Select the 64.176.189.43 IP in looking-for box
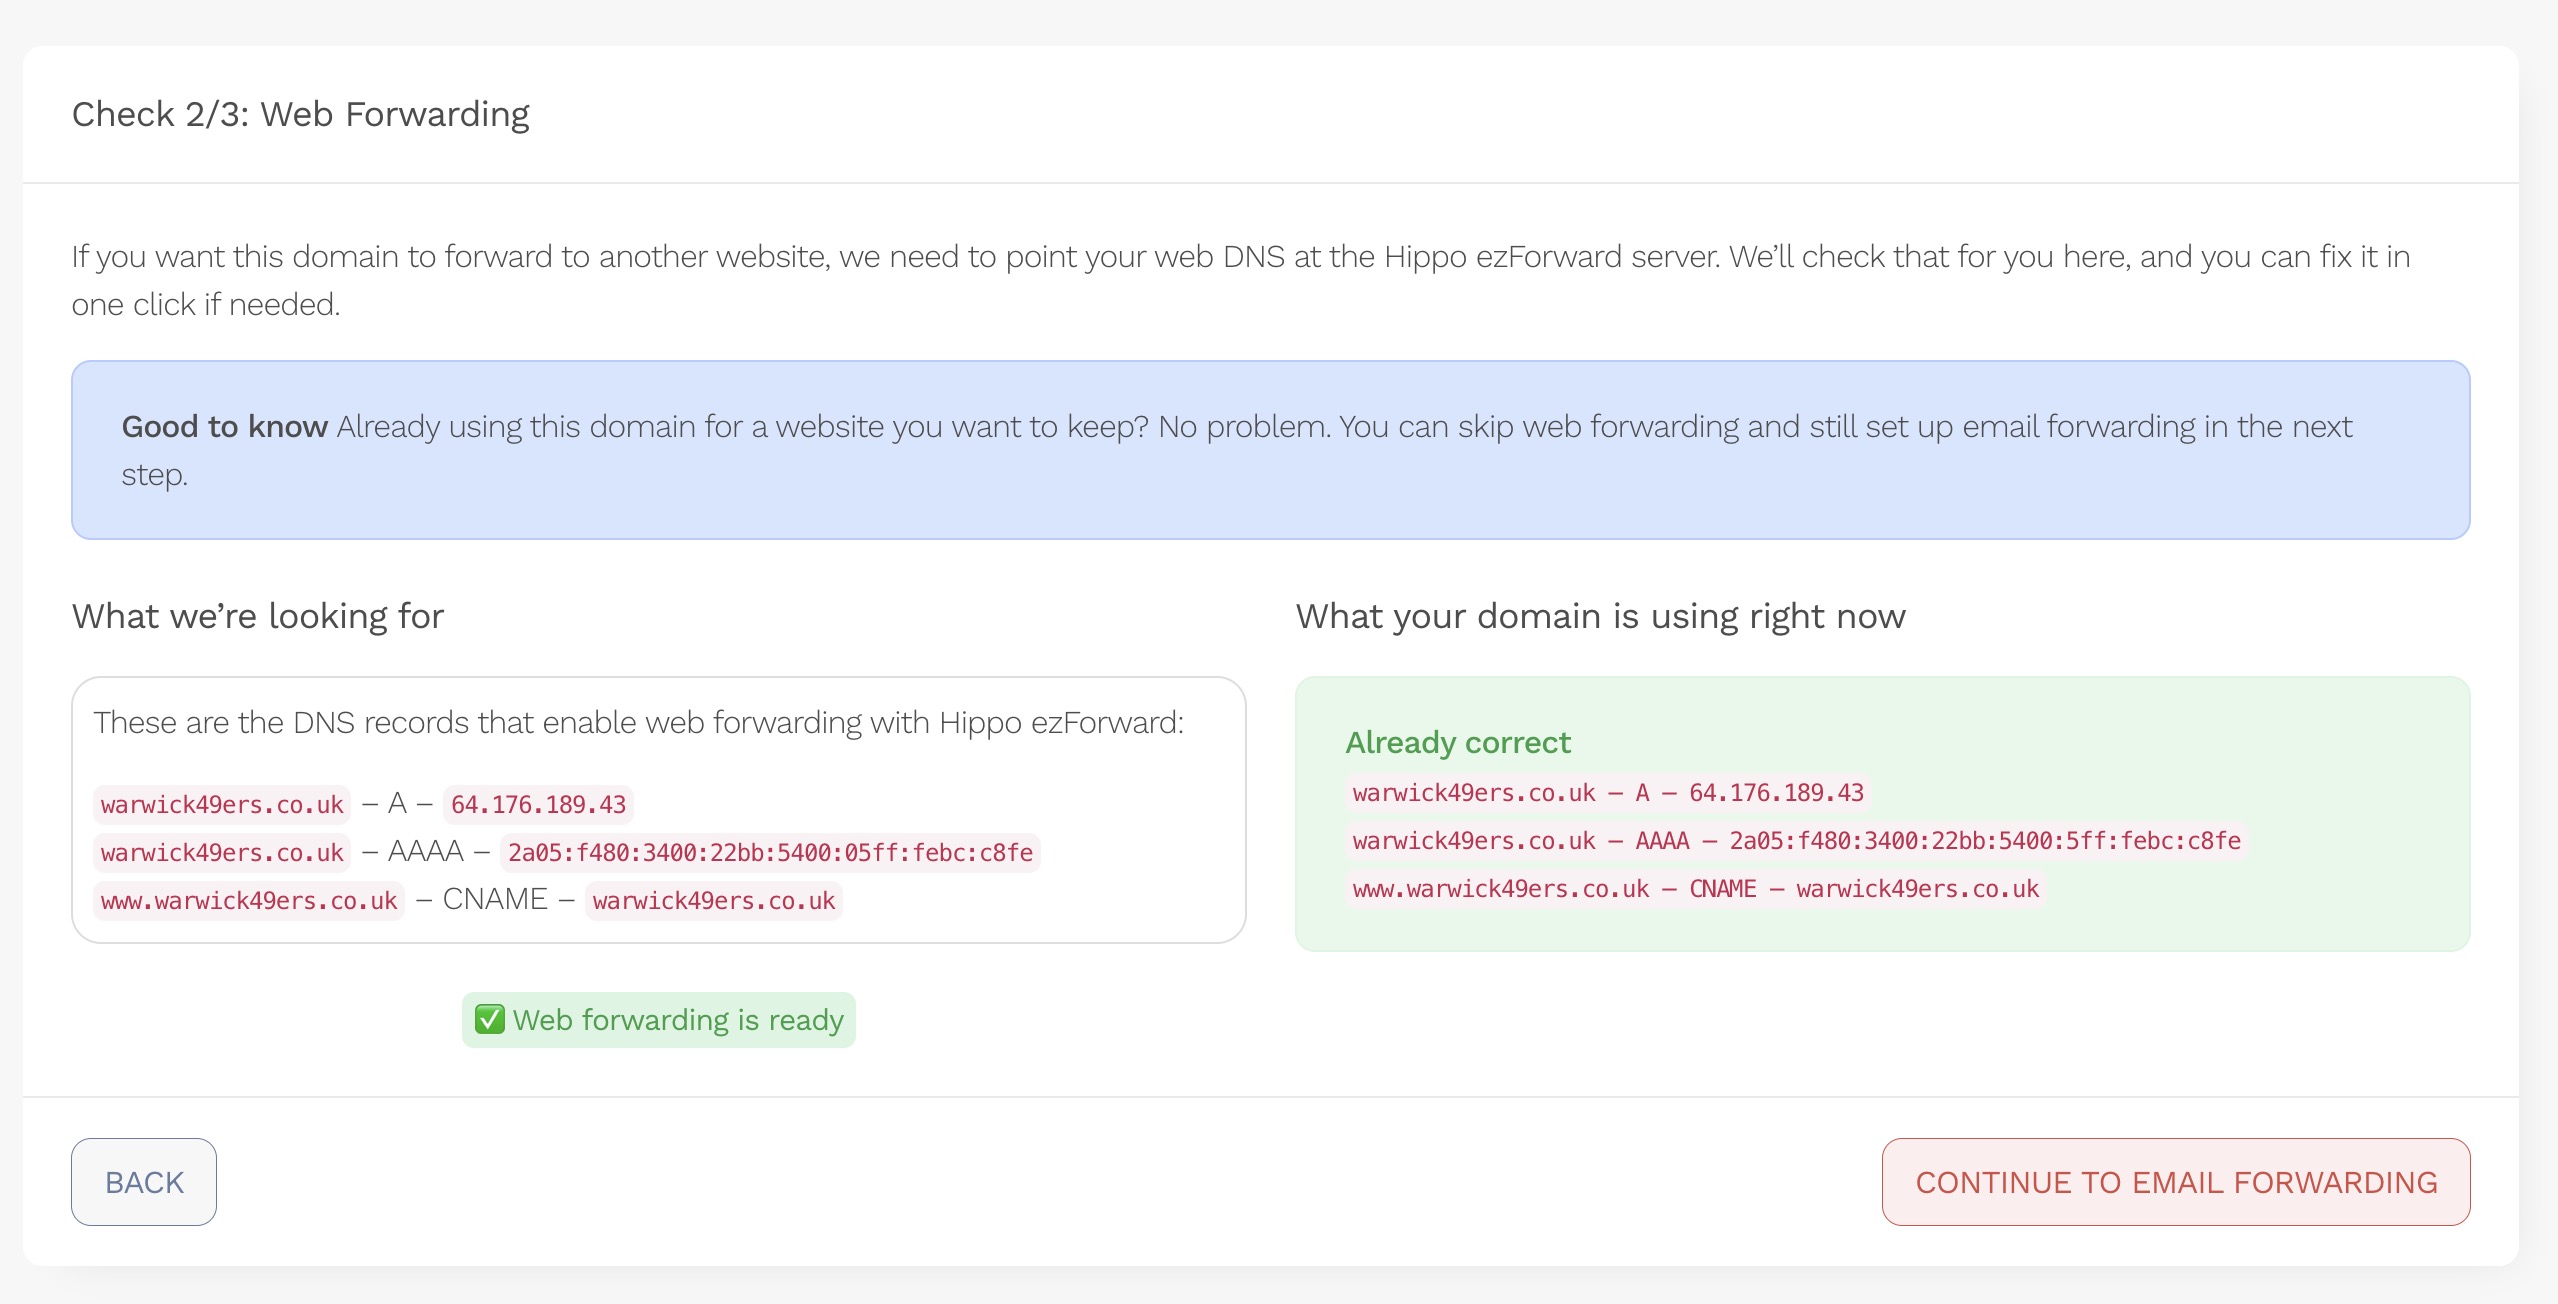Screen dimensions: 2558x1304 click(x=538, y=804)
